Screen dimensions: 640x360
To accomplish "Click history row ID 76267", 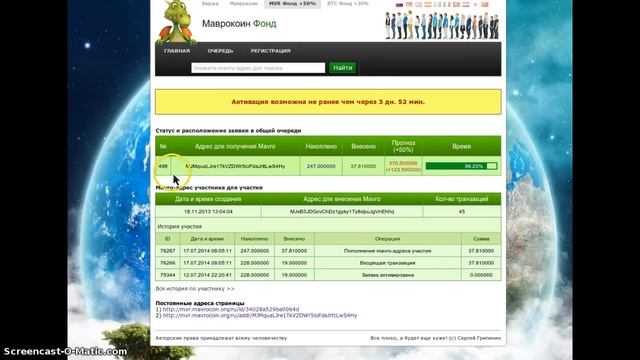I will click(168, 251).
